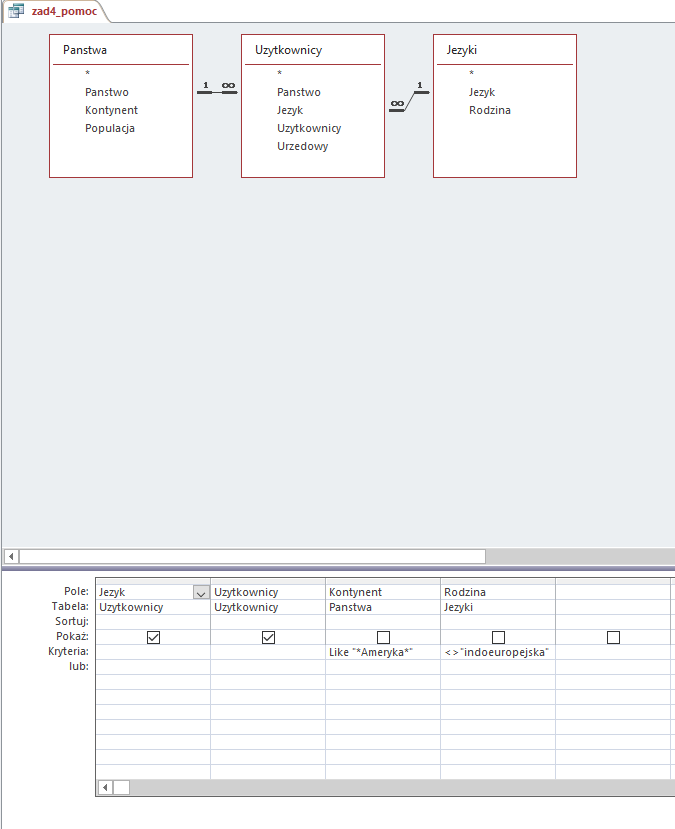Screen dimensions: 675x829
Task: Click the <>"indoeuropejska" criteria cell
Action: pos(497,652)
